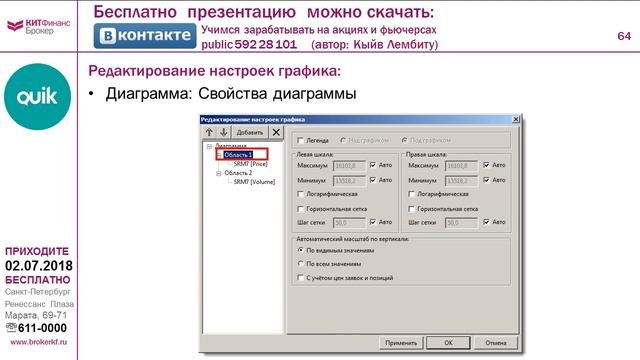This screenshot has height=360, width=640.
Task: Select SRM7 [Price] tree item
Action: (250, 164)
